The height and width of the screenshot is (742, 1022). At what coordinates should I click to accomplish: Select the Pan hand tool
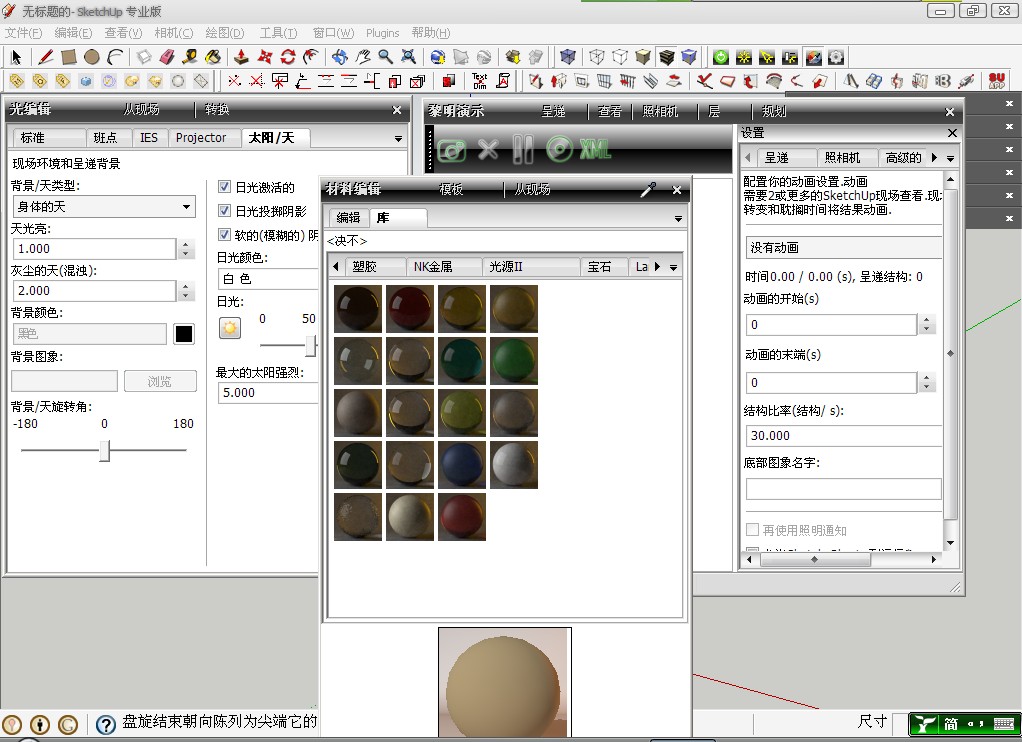(362, 57)
